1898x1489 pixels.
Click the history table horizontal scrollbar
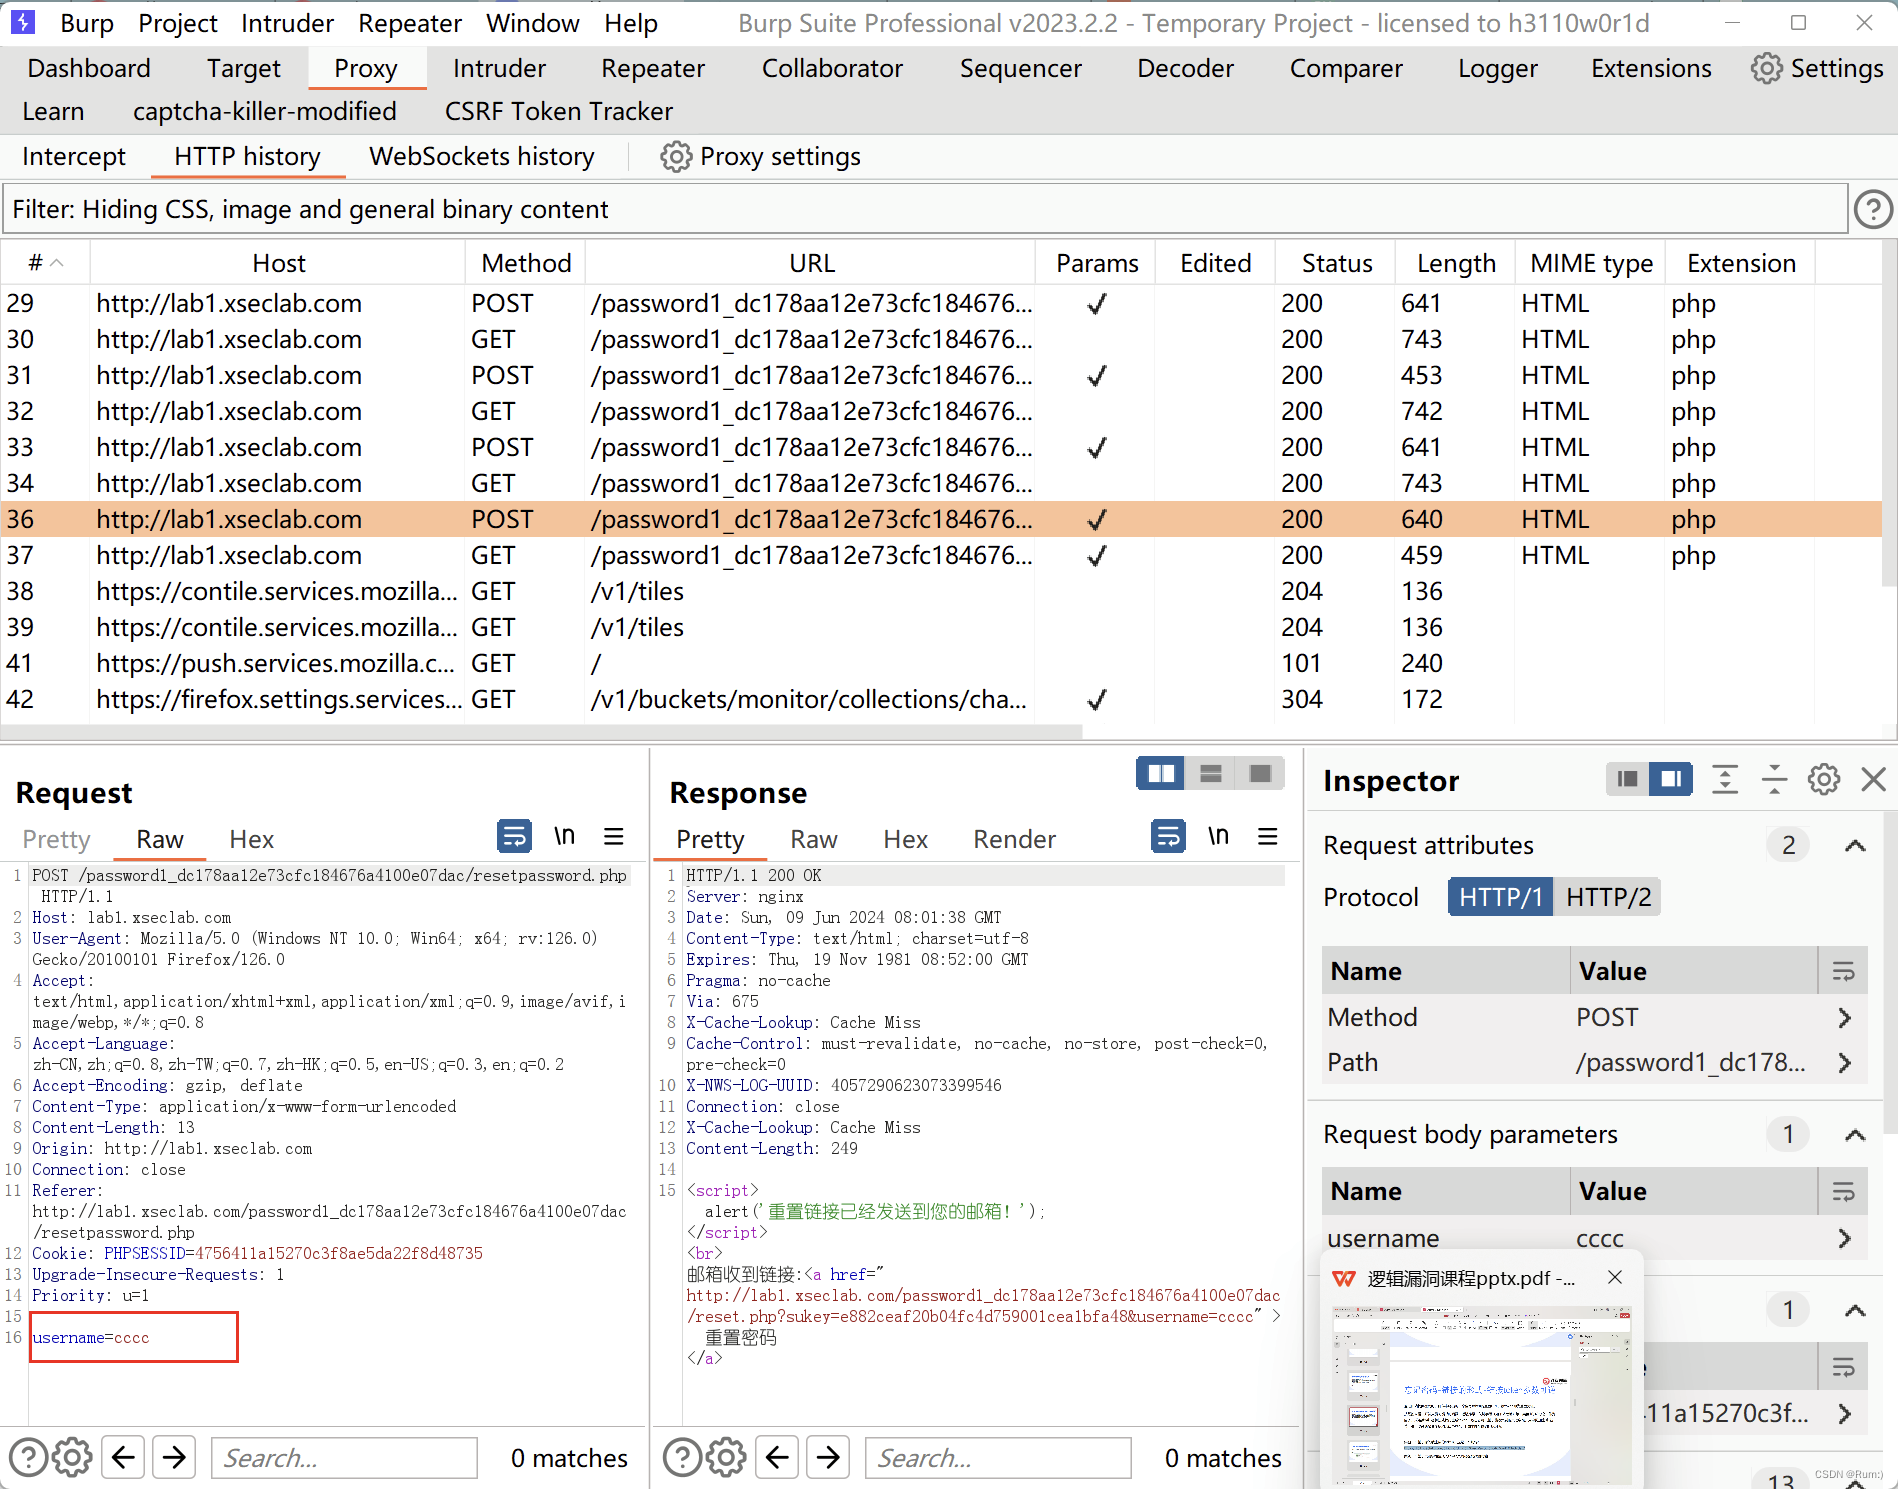click(540, 731)
